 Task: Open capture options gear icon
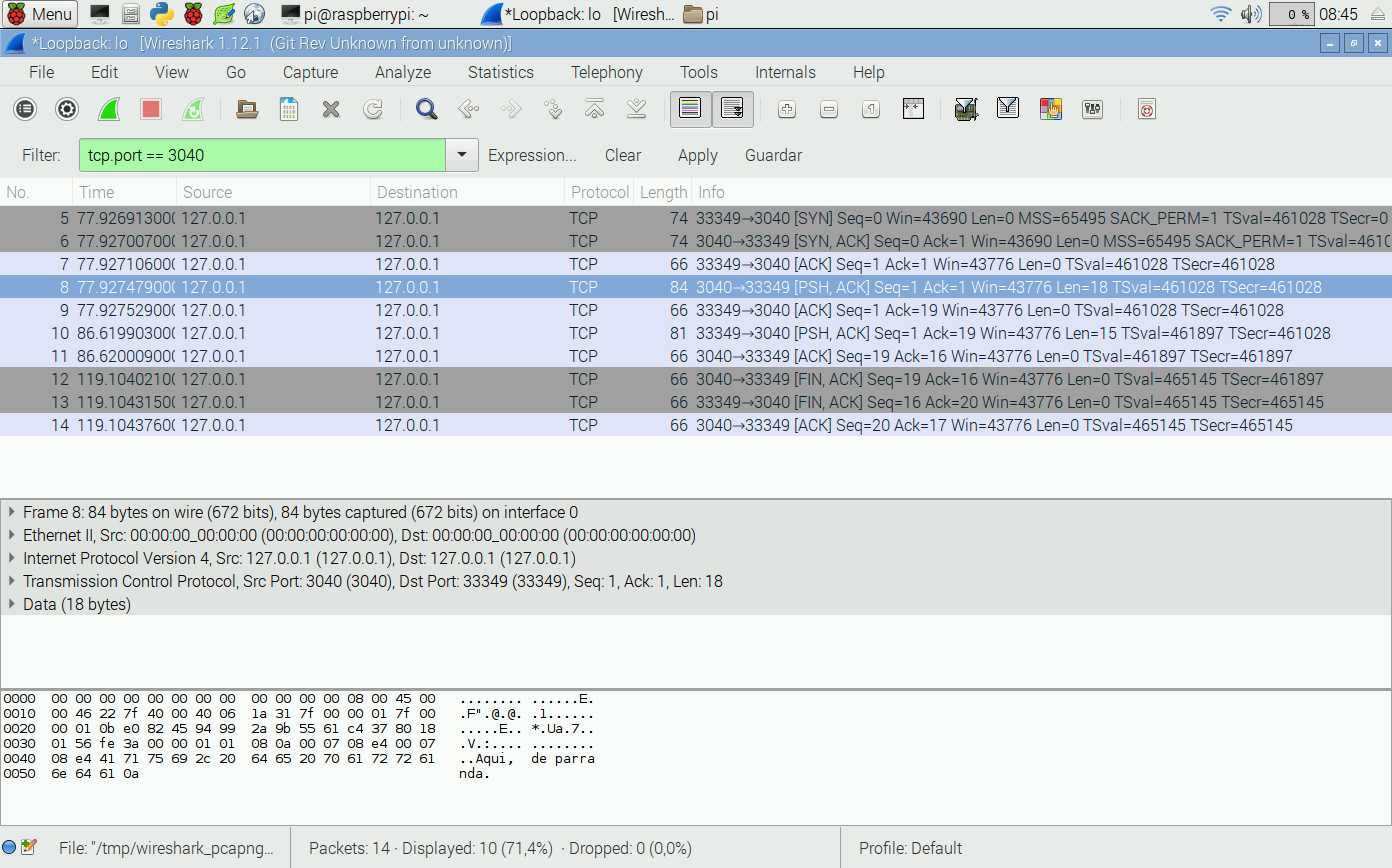(x=67, y=109)
